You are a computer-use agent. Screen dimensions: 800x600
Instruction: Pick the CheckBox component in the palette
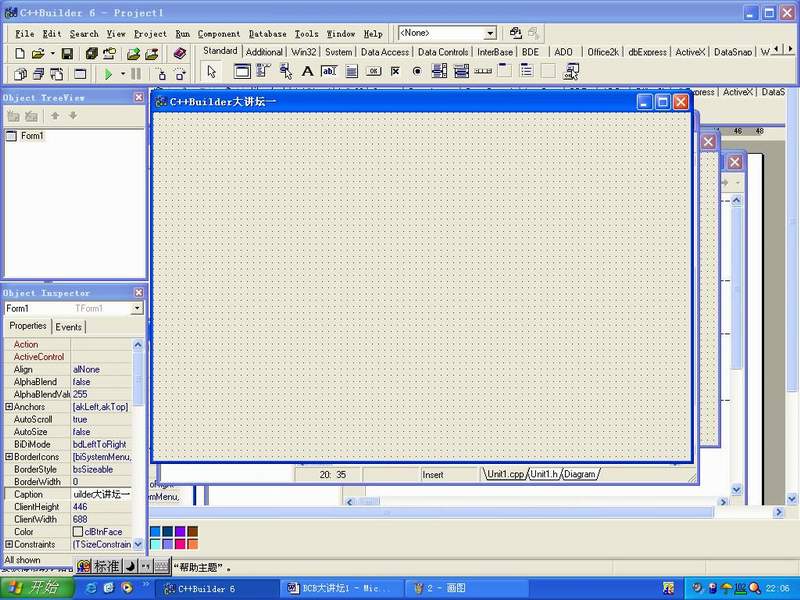point(395,71)
